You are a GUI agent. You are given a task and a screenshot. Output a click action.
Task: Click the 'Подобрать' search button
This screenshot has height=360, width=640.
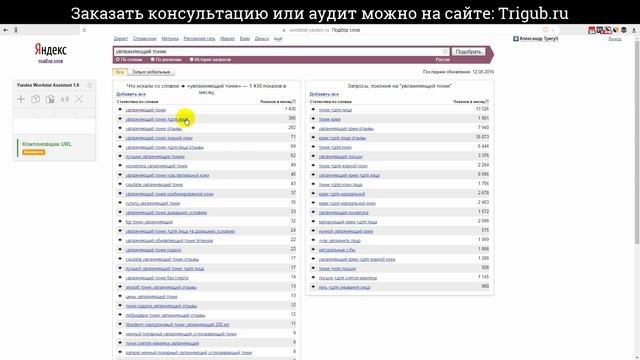[x=468, y=52]
